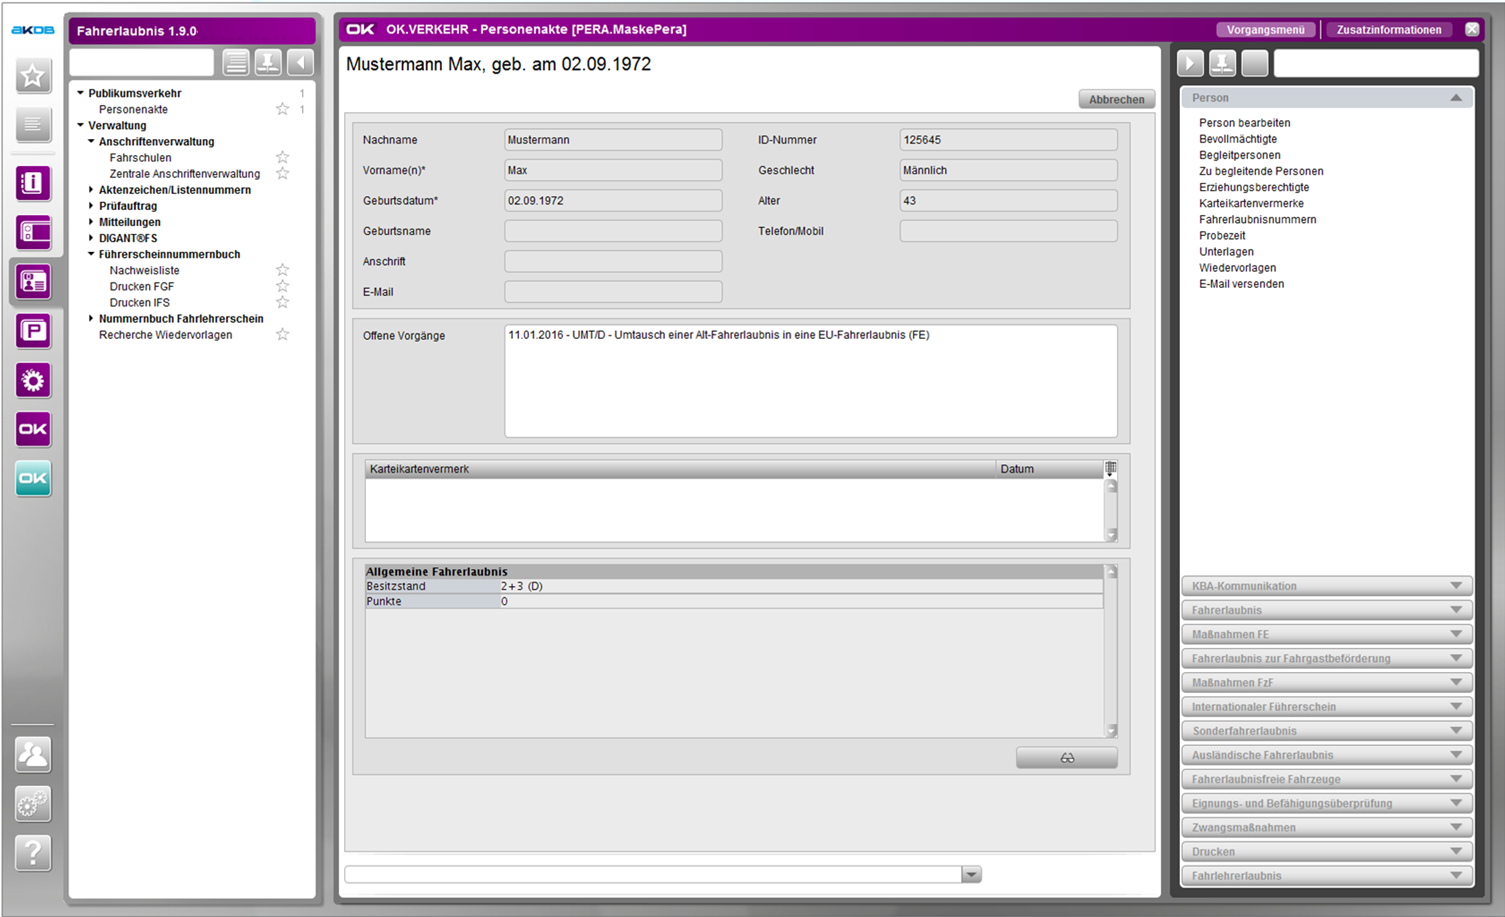Viewport: 1505px width, 917px height.
Task: Toggle favorite star for Recherche Wiedervorlagen
Action: [x=283, y=334]
